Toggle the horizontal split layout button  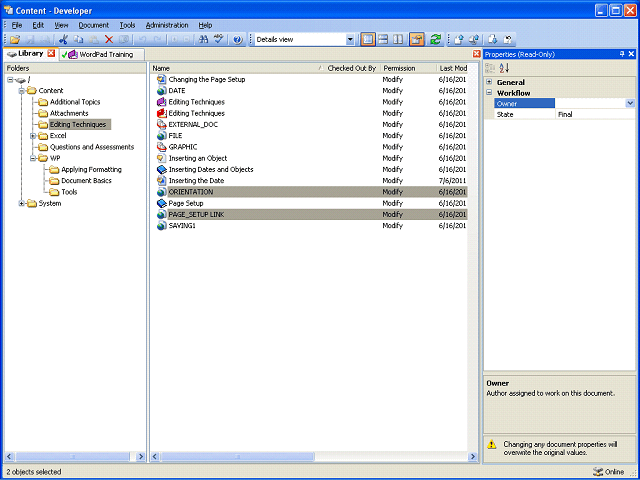(x=383, y=40)
